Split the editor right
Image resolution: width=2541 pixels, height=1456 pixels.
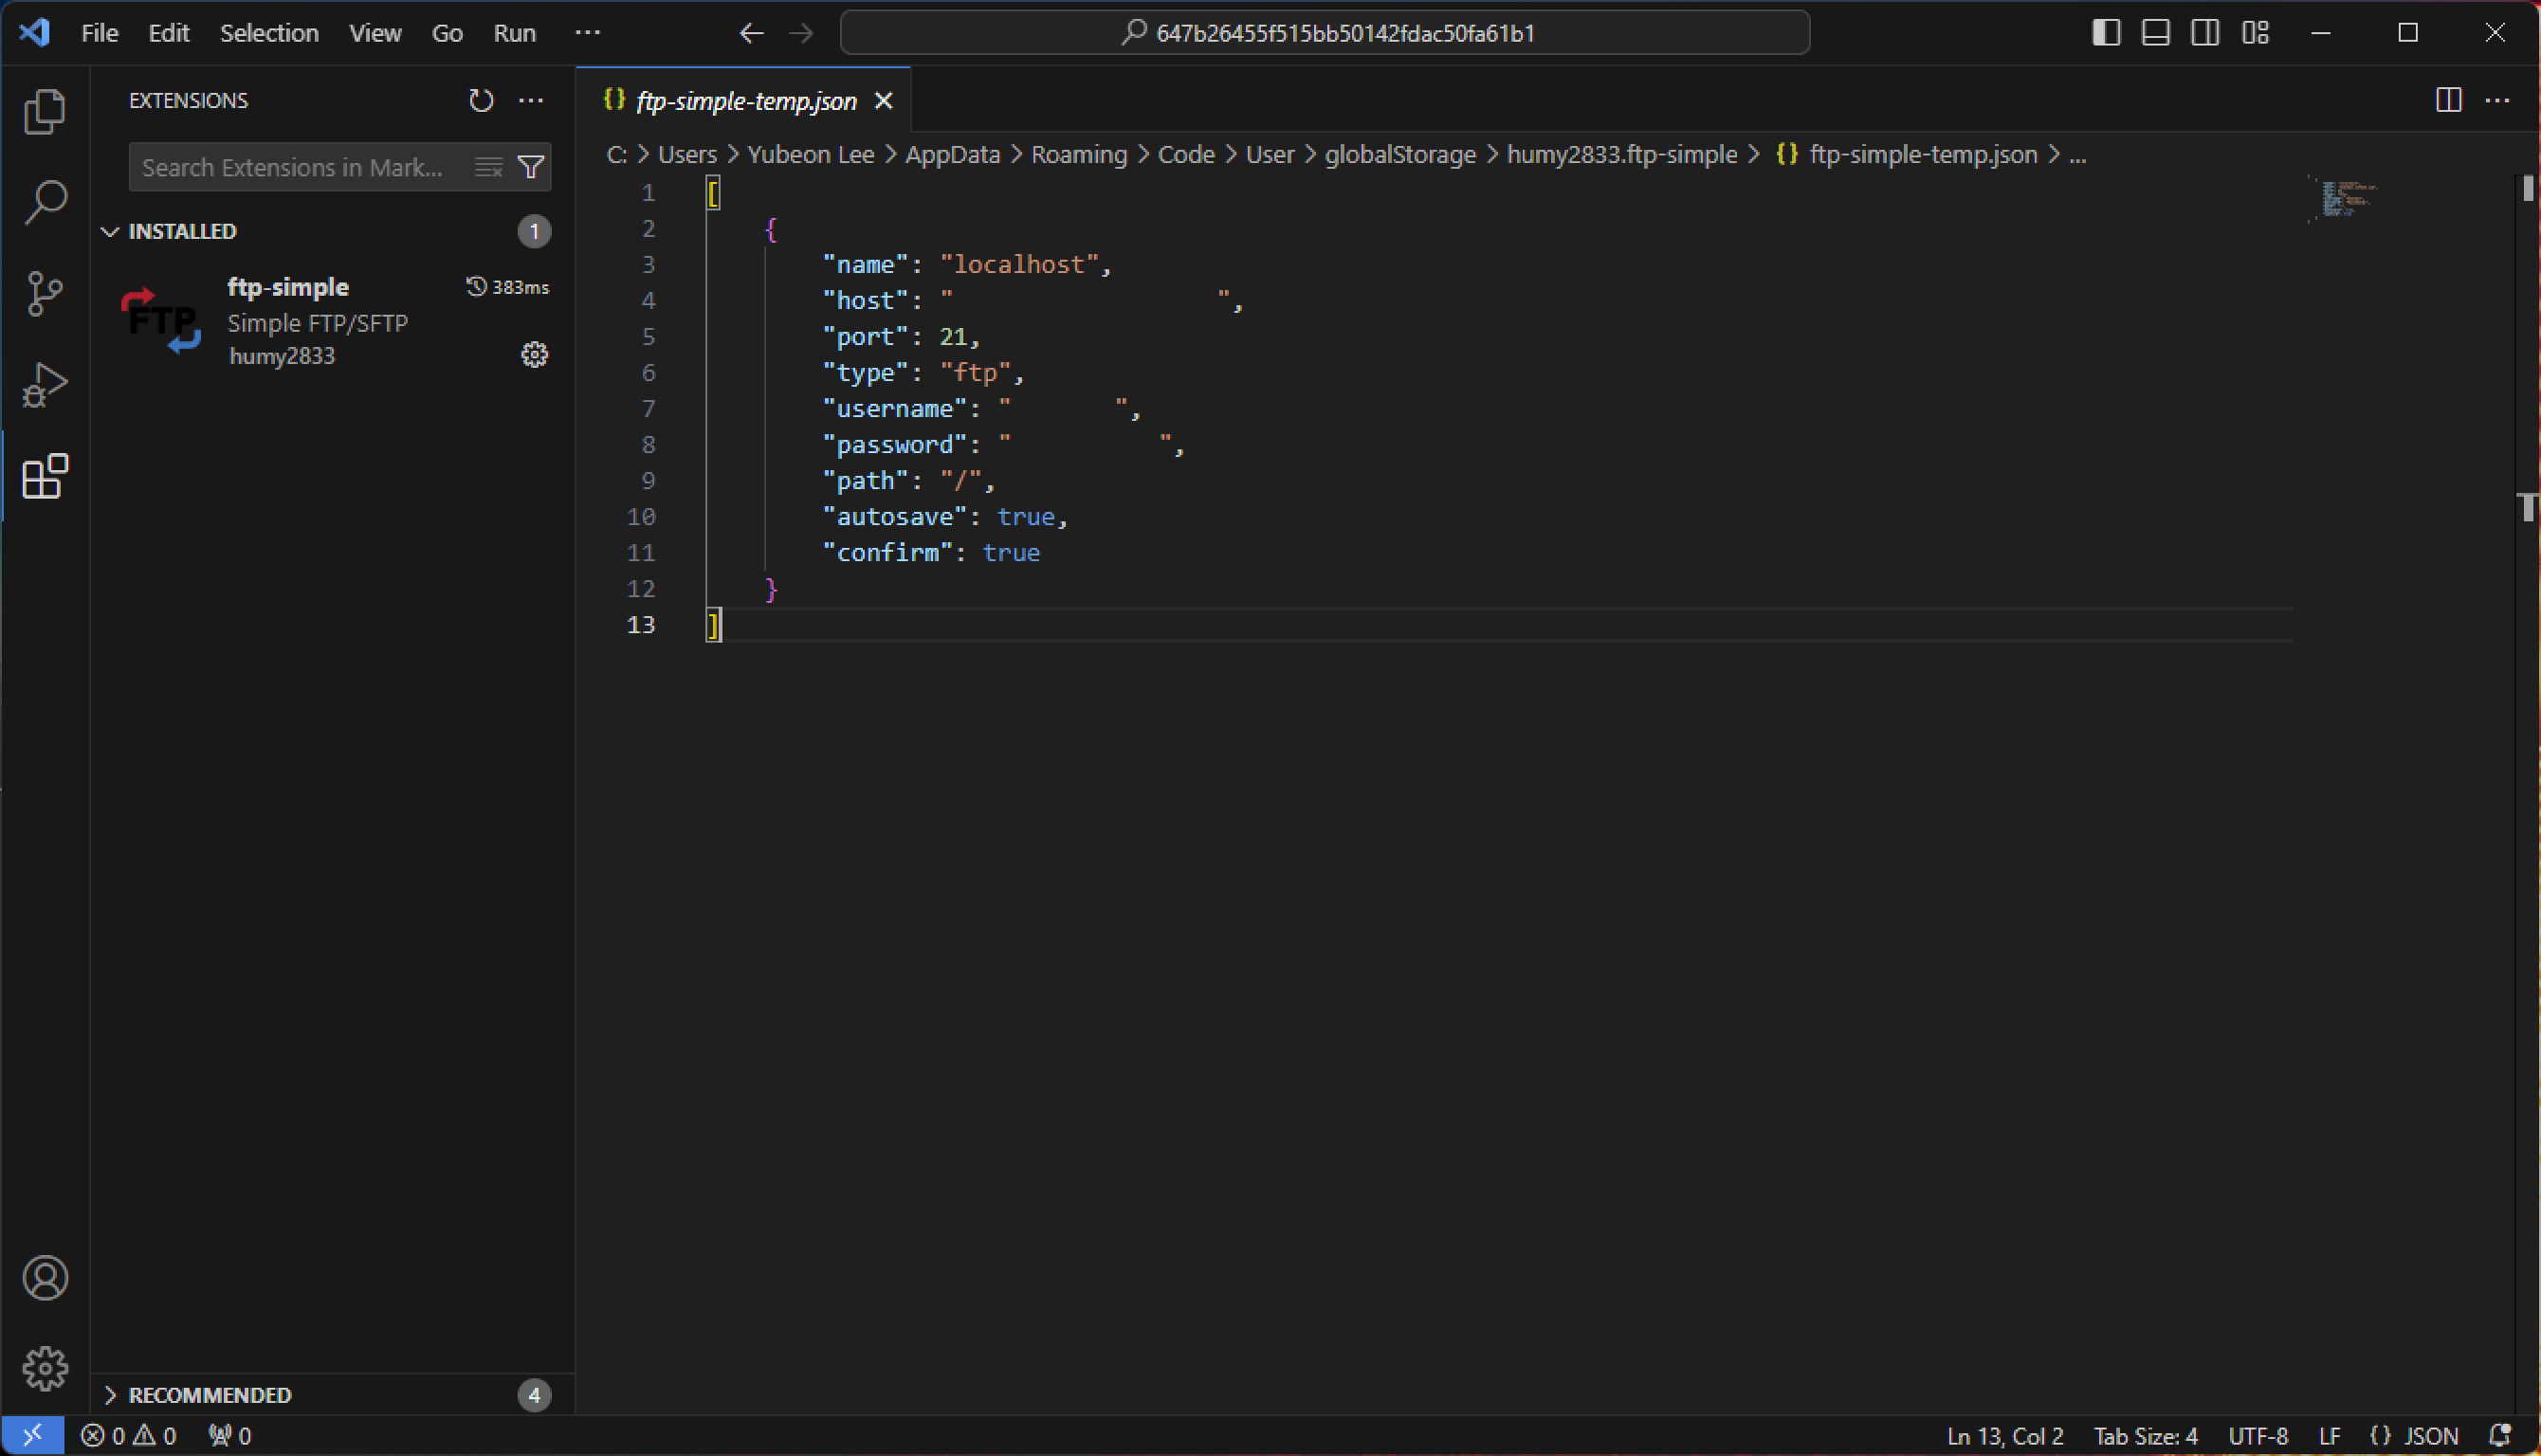[2448, 100]
